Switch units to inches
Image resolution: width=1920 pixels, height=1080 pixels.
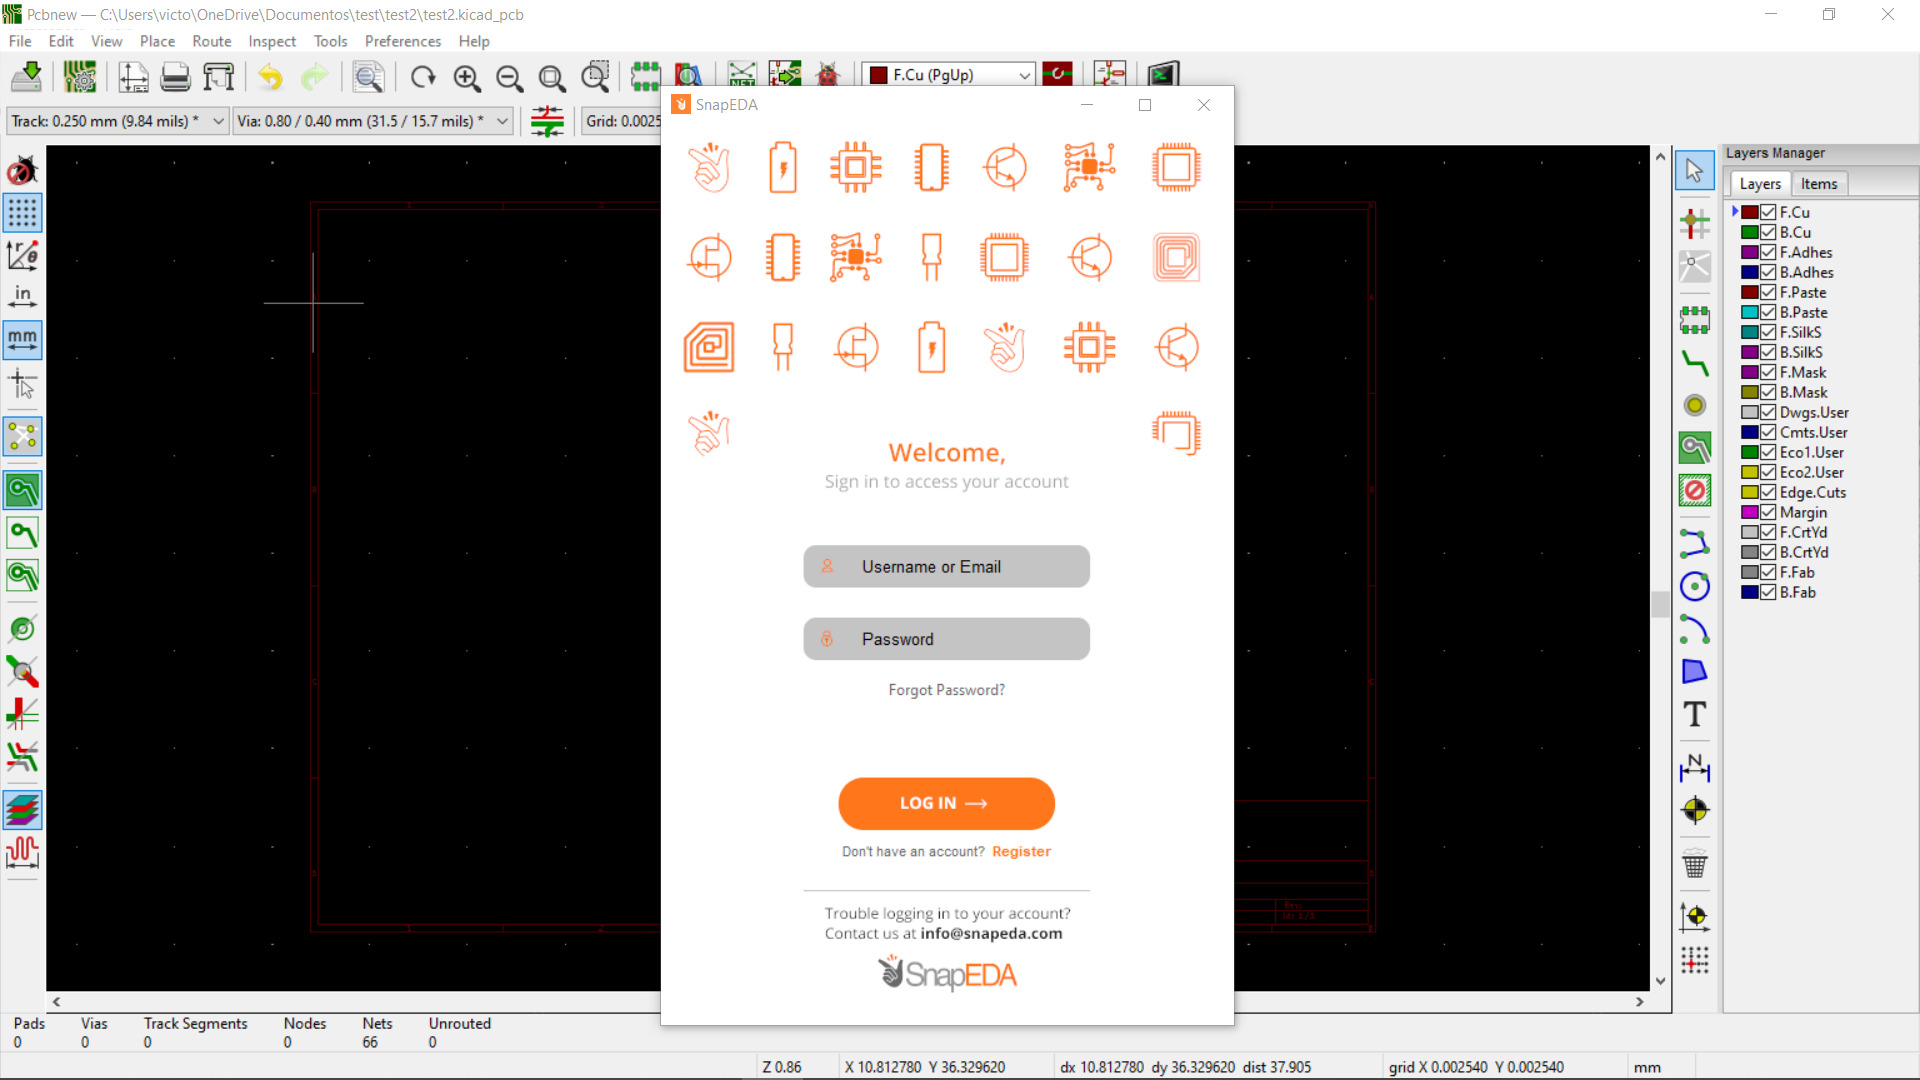pyautogui.click(x=22, y=297)
